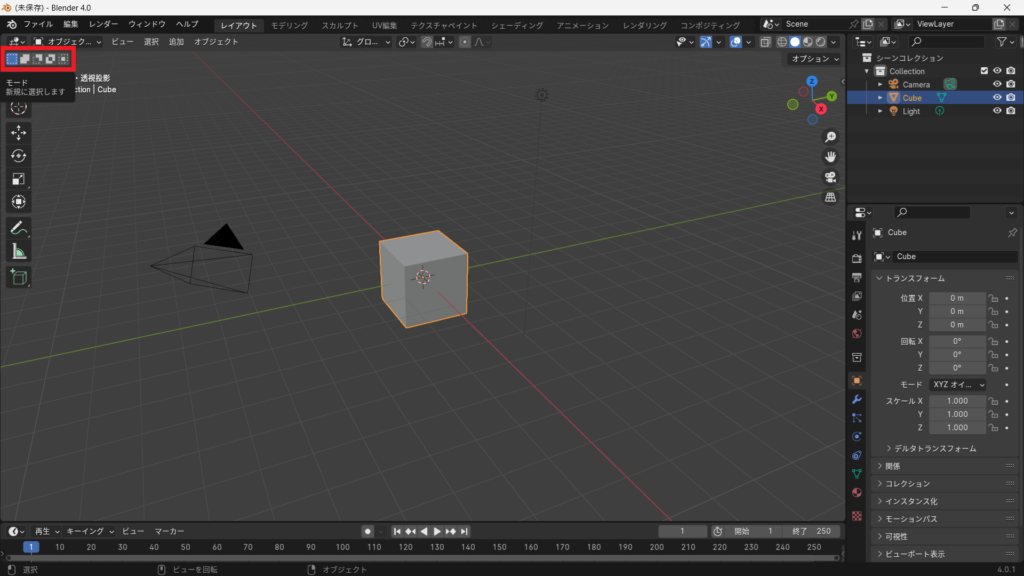Open the レンダー menu

point(103,24)
